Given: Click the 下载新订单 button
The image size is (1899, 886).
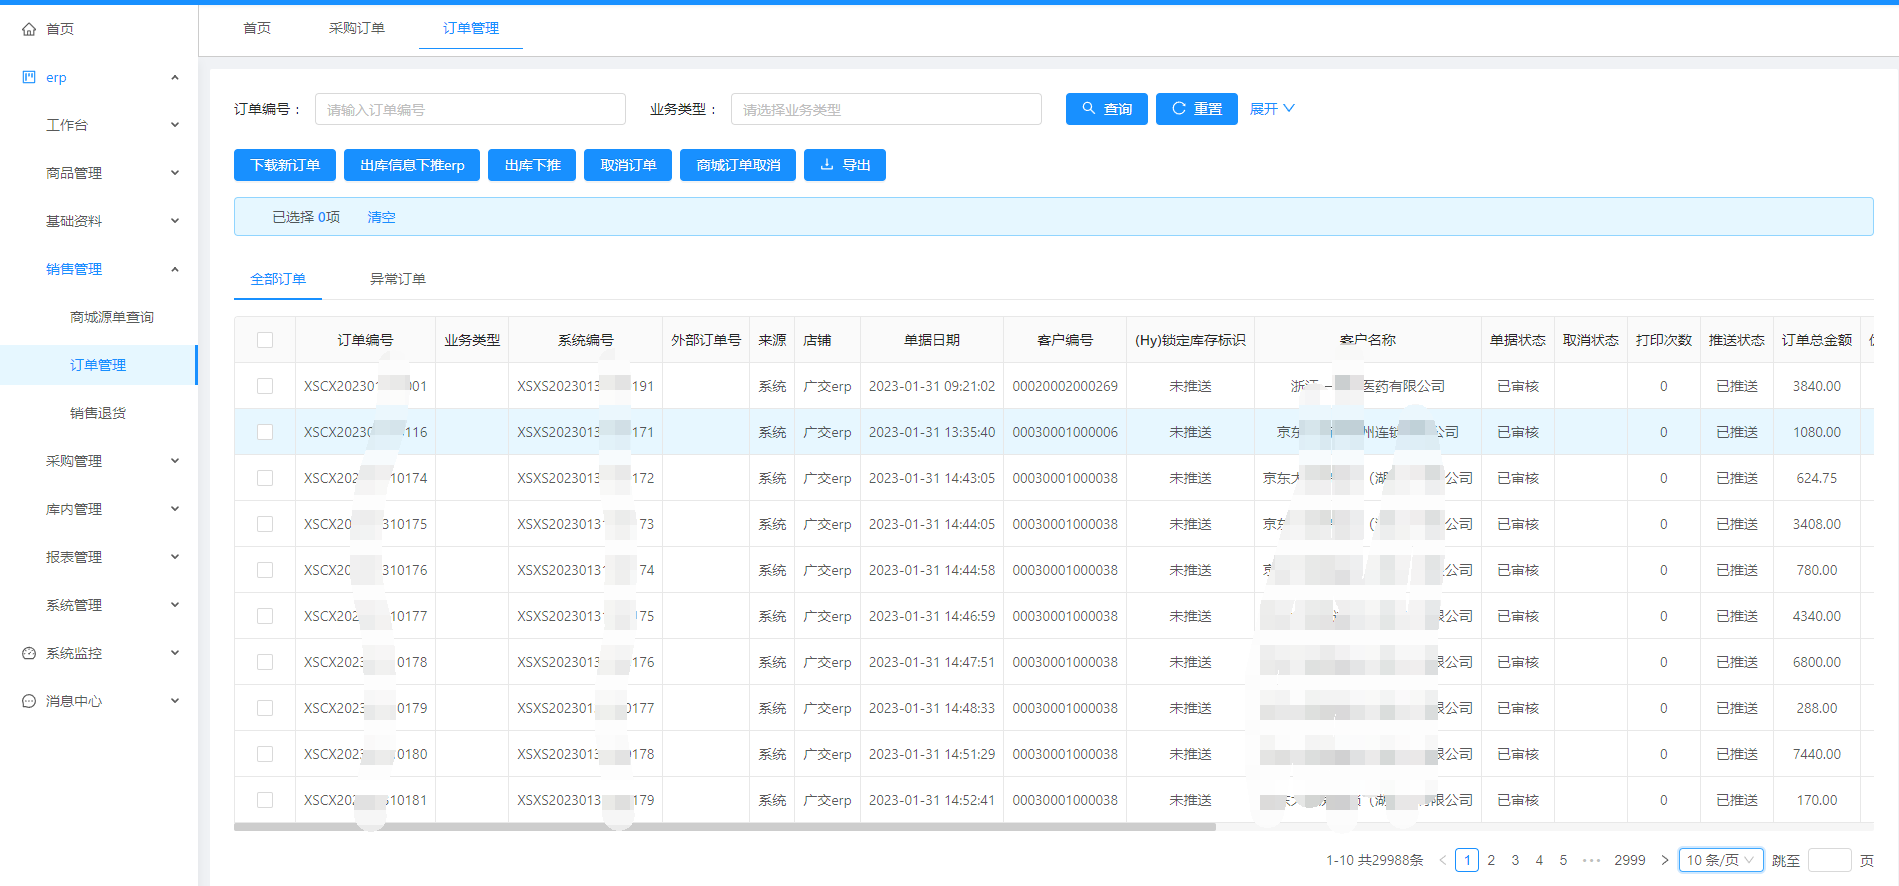Looking at the screenshot, I should [x=285, y=165].
